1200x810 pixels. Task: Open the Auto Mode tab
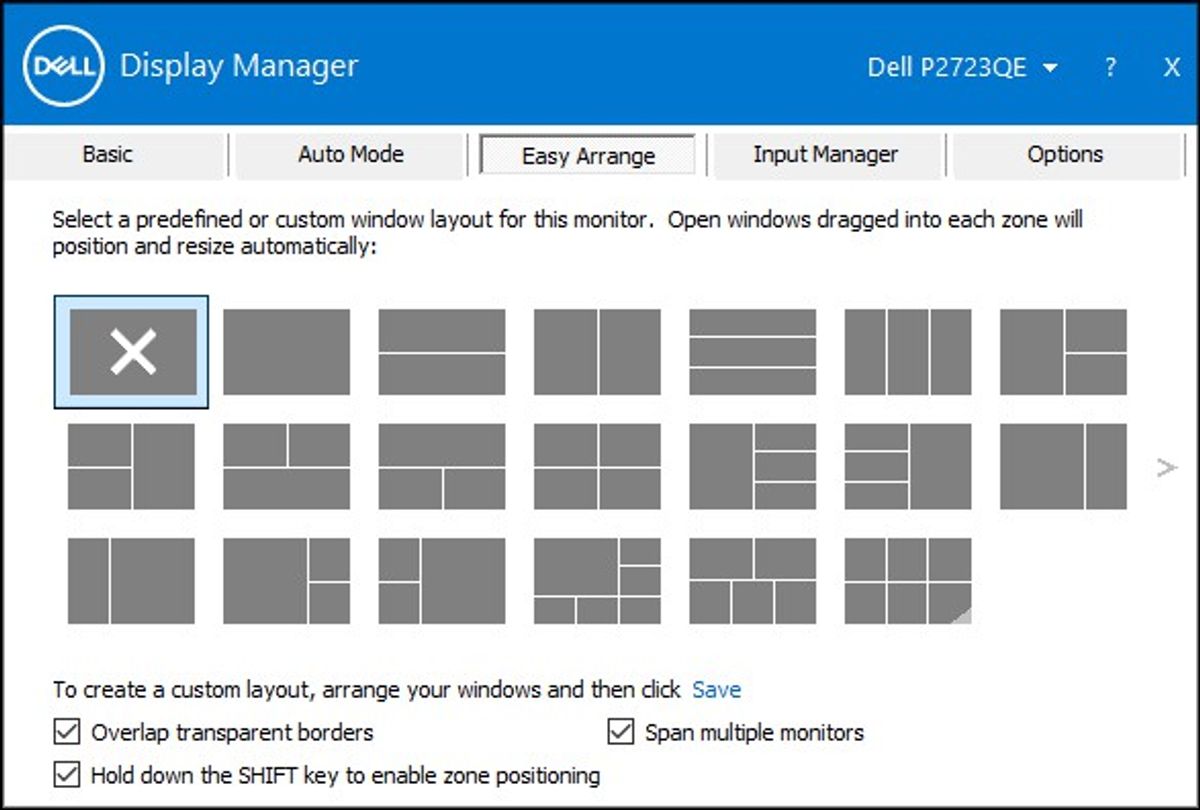pyautogui.click(x=351, y=155)
